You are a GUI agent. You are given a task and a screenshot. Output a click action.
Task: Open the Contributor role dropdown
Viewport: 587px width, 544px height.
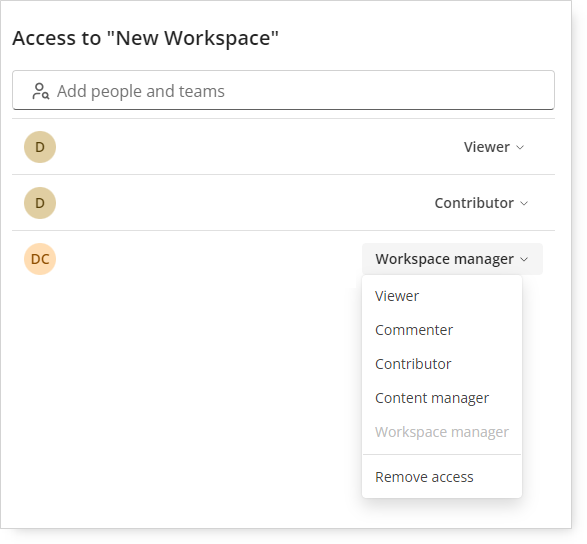[x=481, y=203]
